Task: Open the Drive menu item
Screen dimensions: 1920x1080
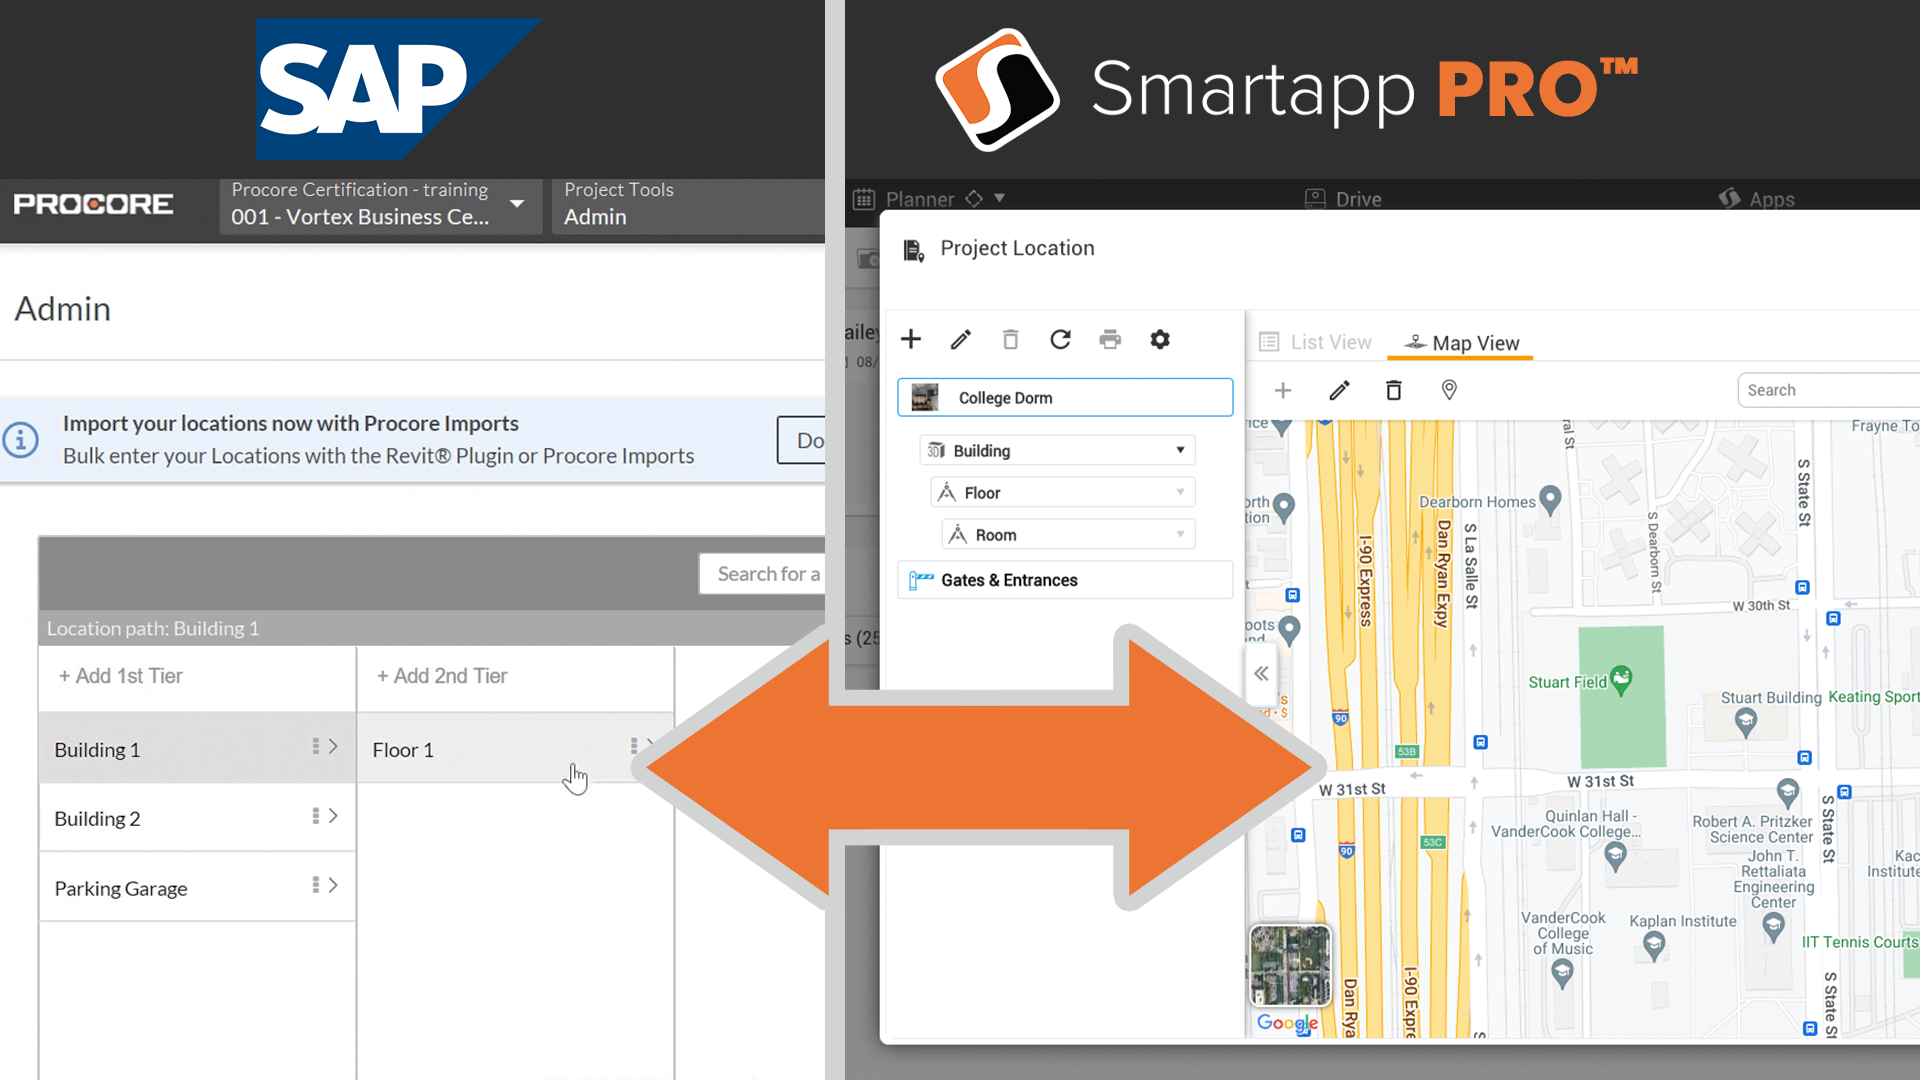Action: point(1358,199)
